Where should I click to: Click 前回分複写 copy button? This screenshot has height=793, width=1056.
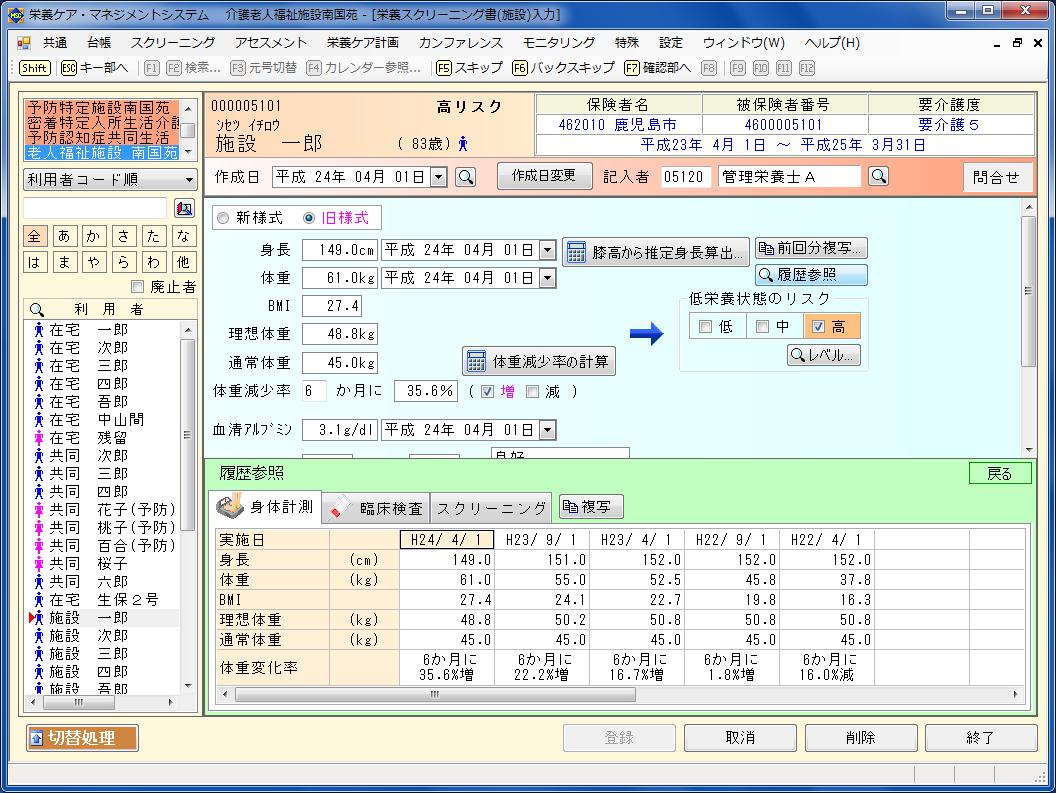pyautogui.click(x=811, y=248)
